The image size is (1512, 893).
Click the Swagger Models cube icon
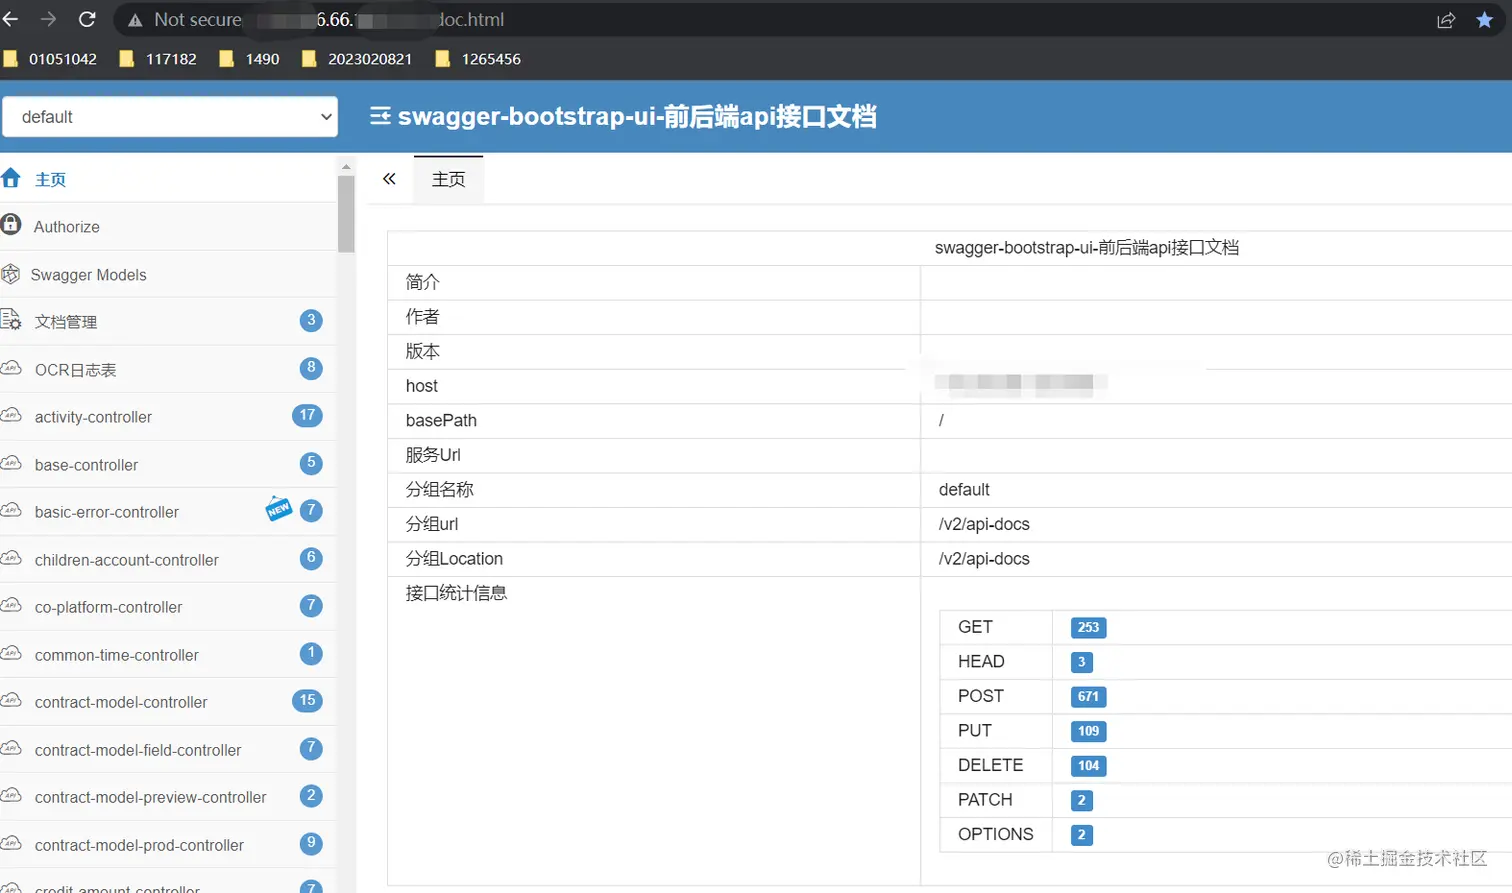point(11,273)
